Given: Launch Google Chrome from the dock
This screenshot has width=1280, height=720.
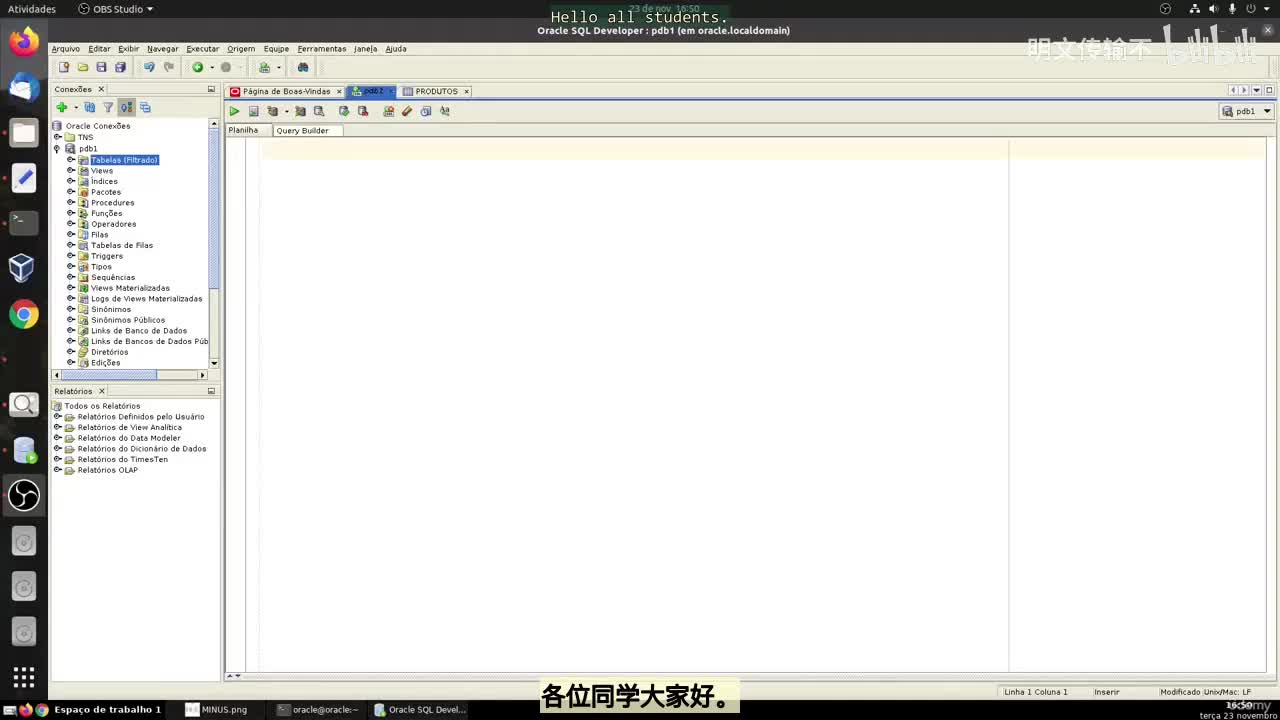Looking at the screenshot, I should click(x=24, y=314).
